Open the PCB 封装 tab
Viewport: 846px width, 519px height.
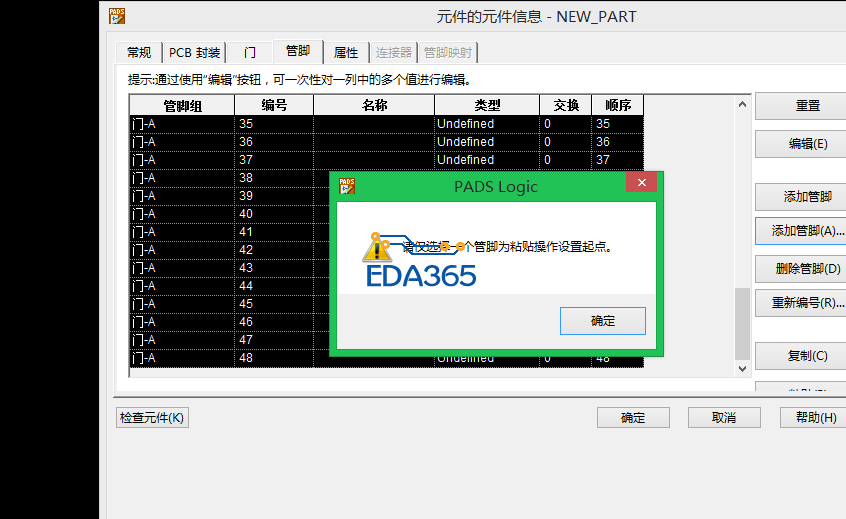tap(194, 52)
